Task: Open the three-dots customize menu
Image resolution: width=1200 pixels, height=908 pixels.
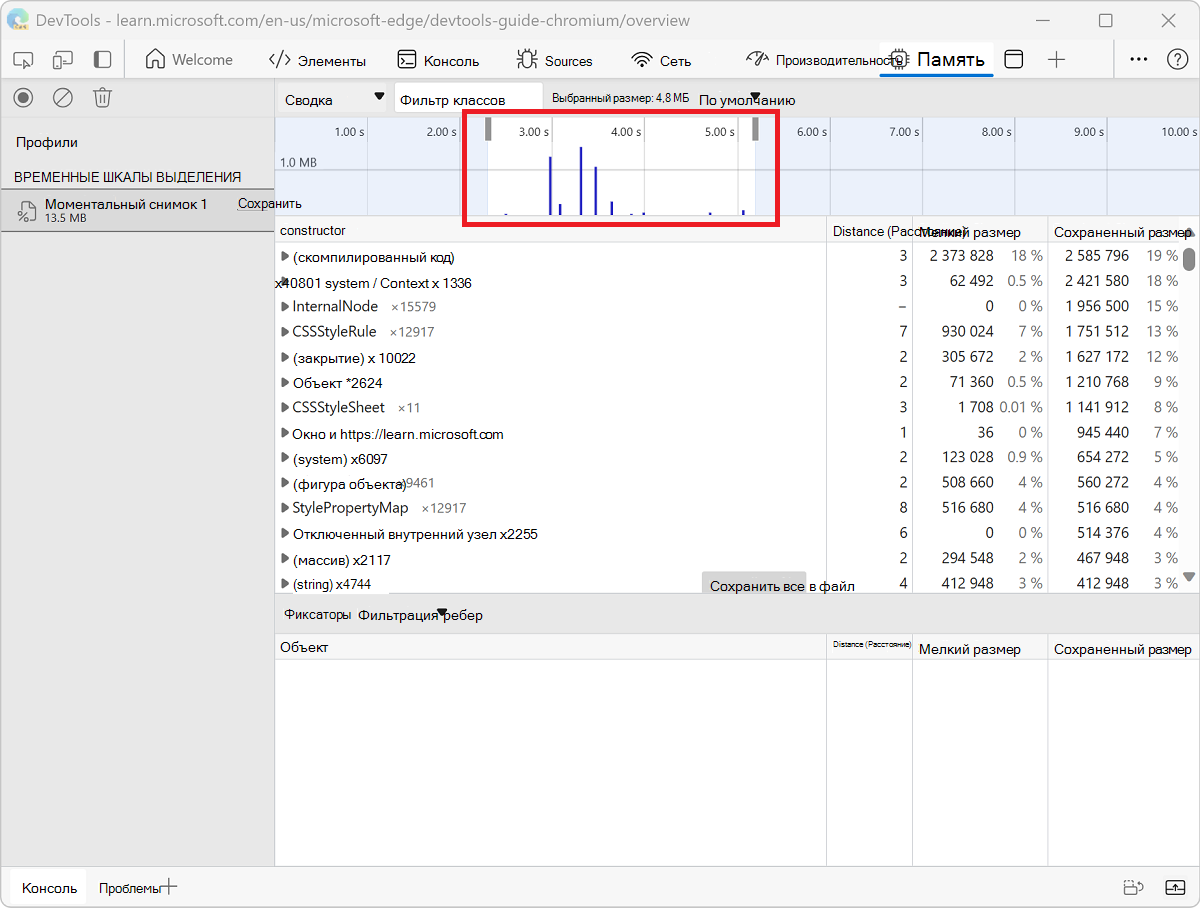Action: 1138,60
